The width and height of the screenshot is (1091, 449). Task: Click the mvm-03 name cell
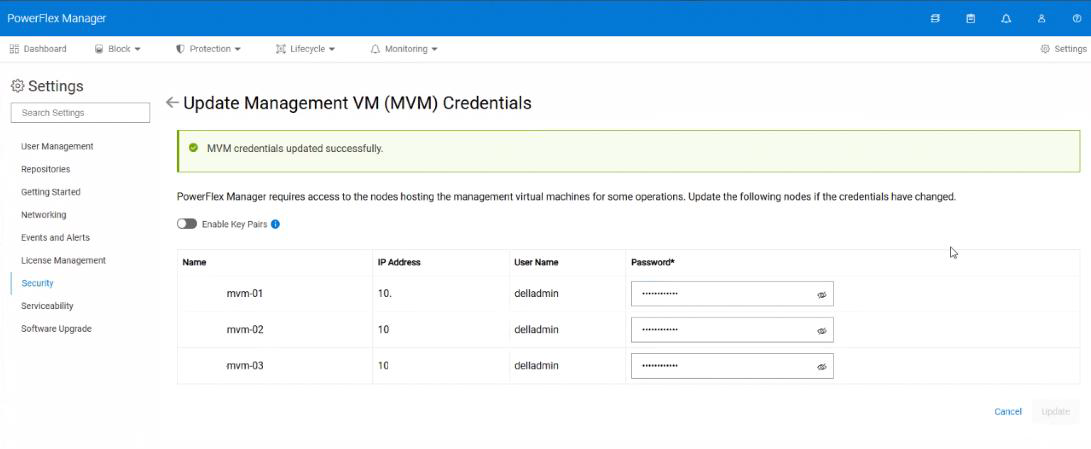245,366
